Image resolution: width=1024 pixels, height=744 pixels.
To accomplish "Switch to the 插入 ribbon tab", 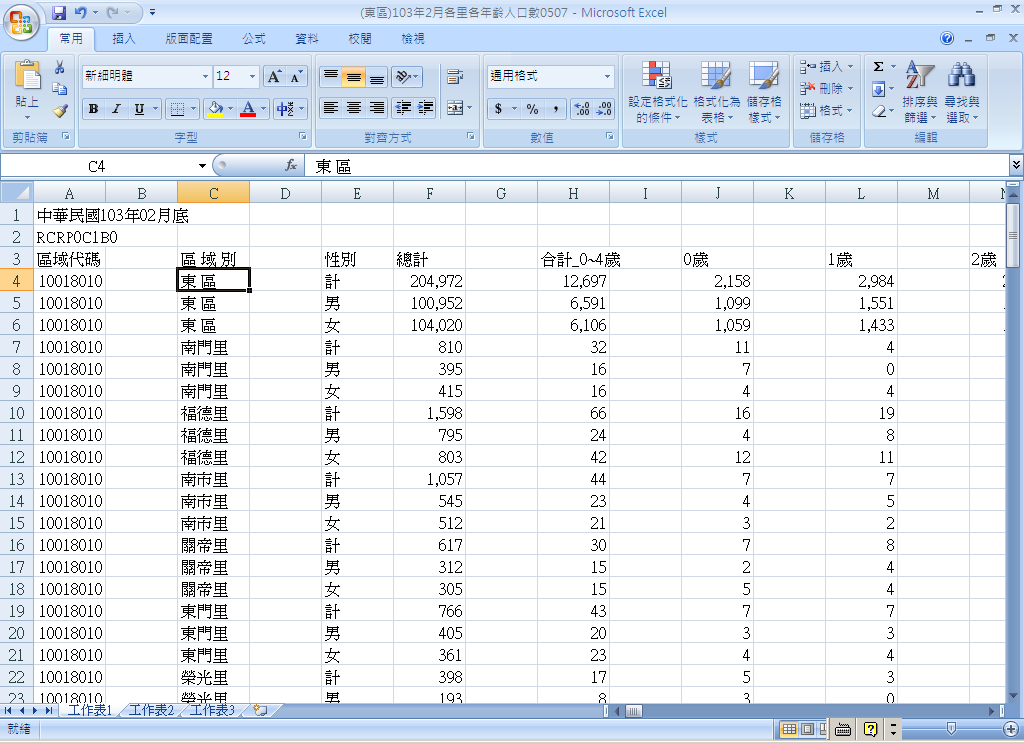I will (124, 39).
